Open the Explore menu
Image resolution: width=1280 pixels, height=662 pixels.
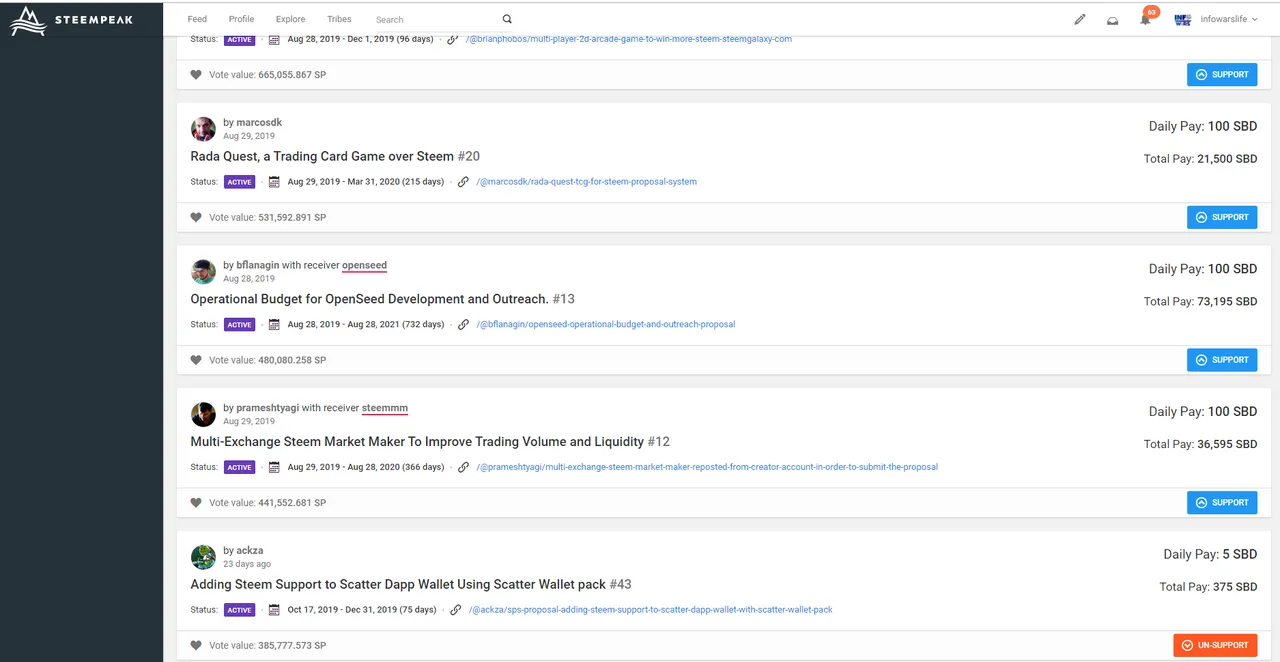click(291, 19)
